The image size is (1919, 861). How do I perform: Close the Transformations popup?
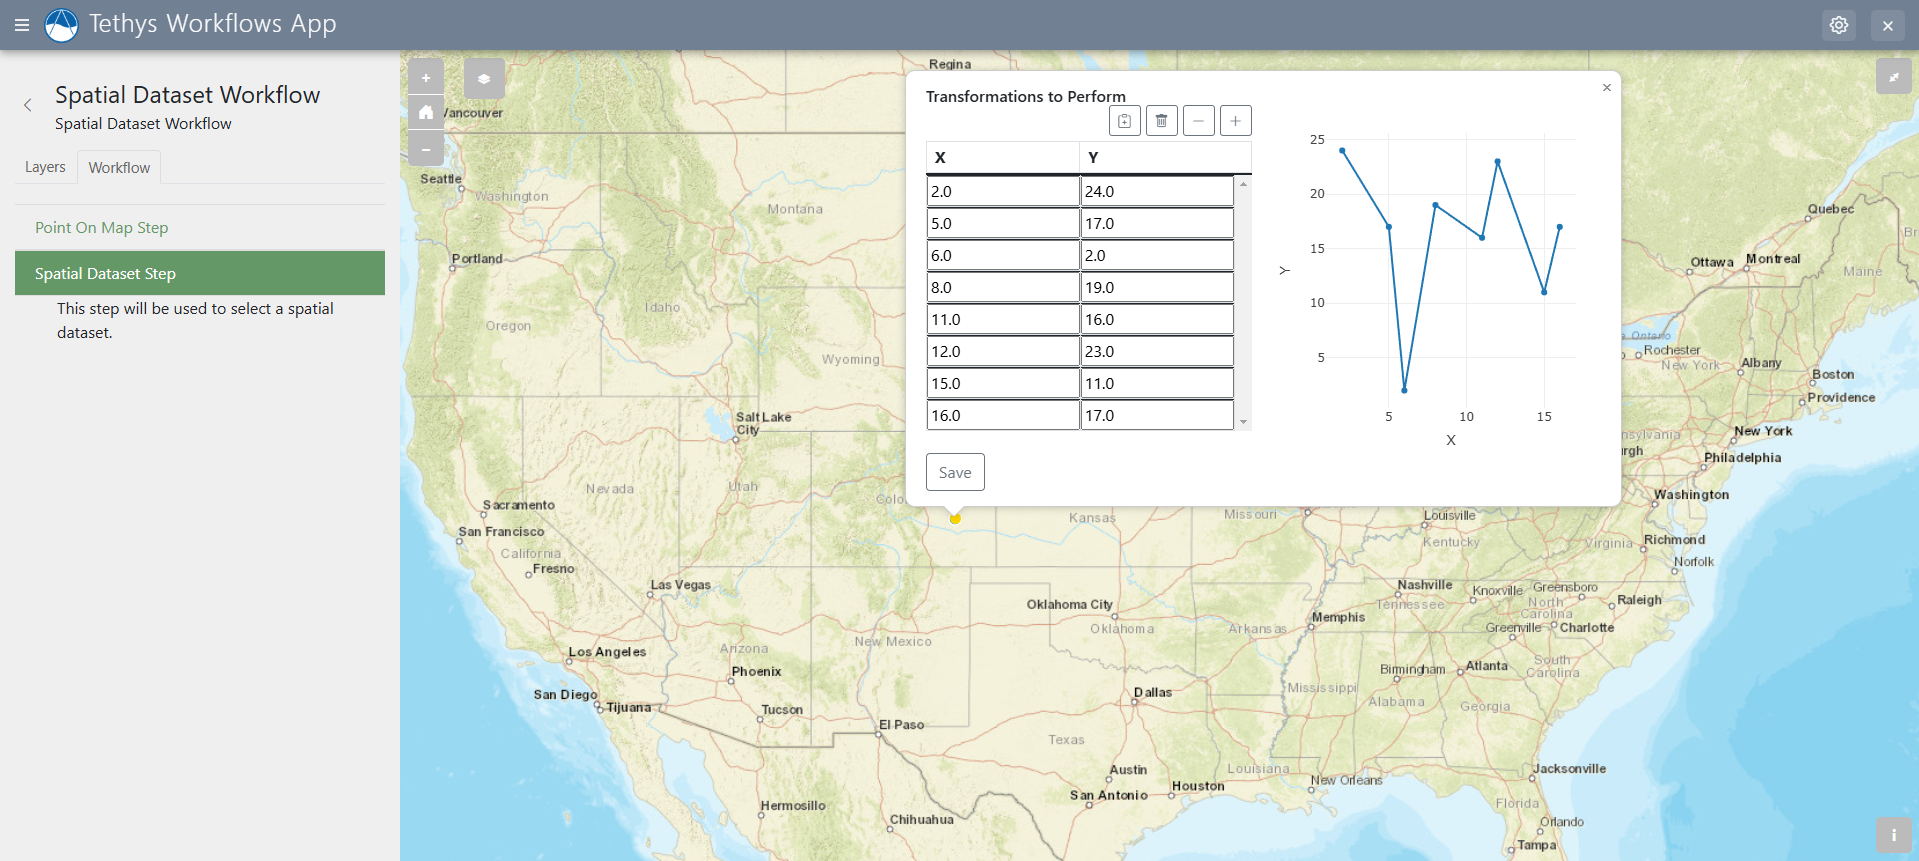pos(1607,88)
